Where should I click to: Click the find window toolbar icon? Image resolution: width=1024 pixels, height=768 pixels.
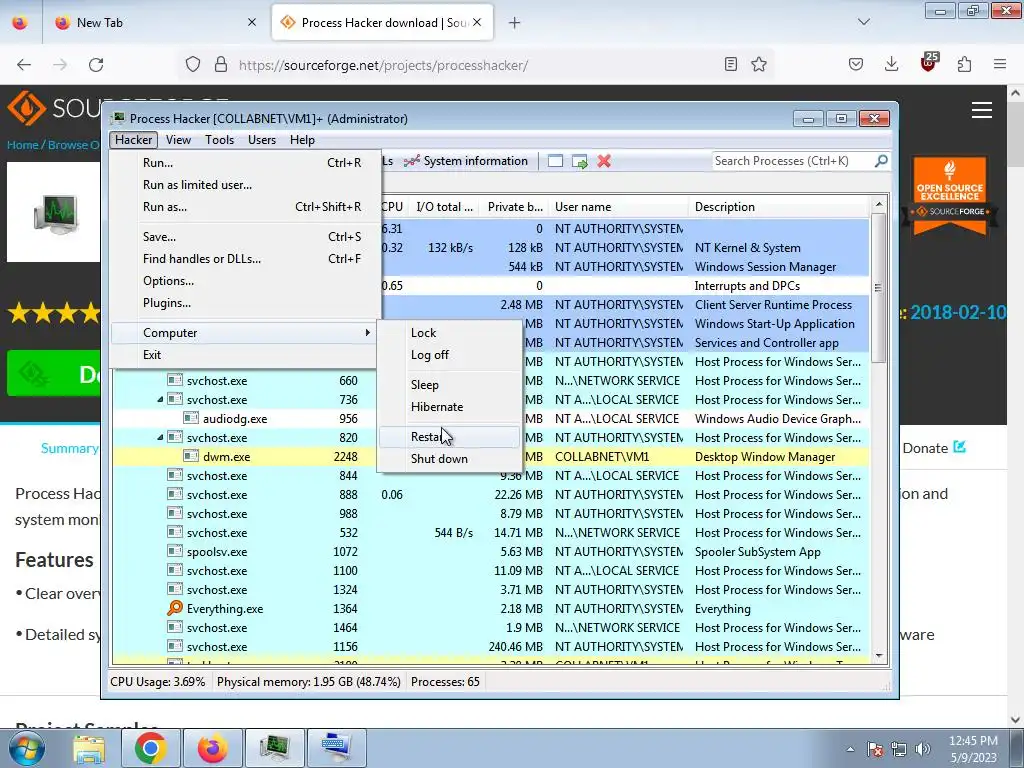[x=555, y=161]
